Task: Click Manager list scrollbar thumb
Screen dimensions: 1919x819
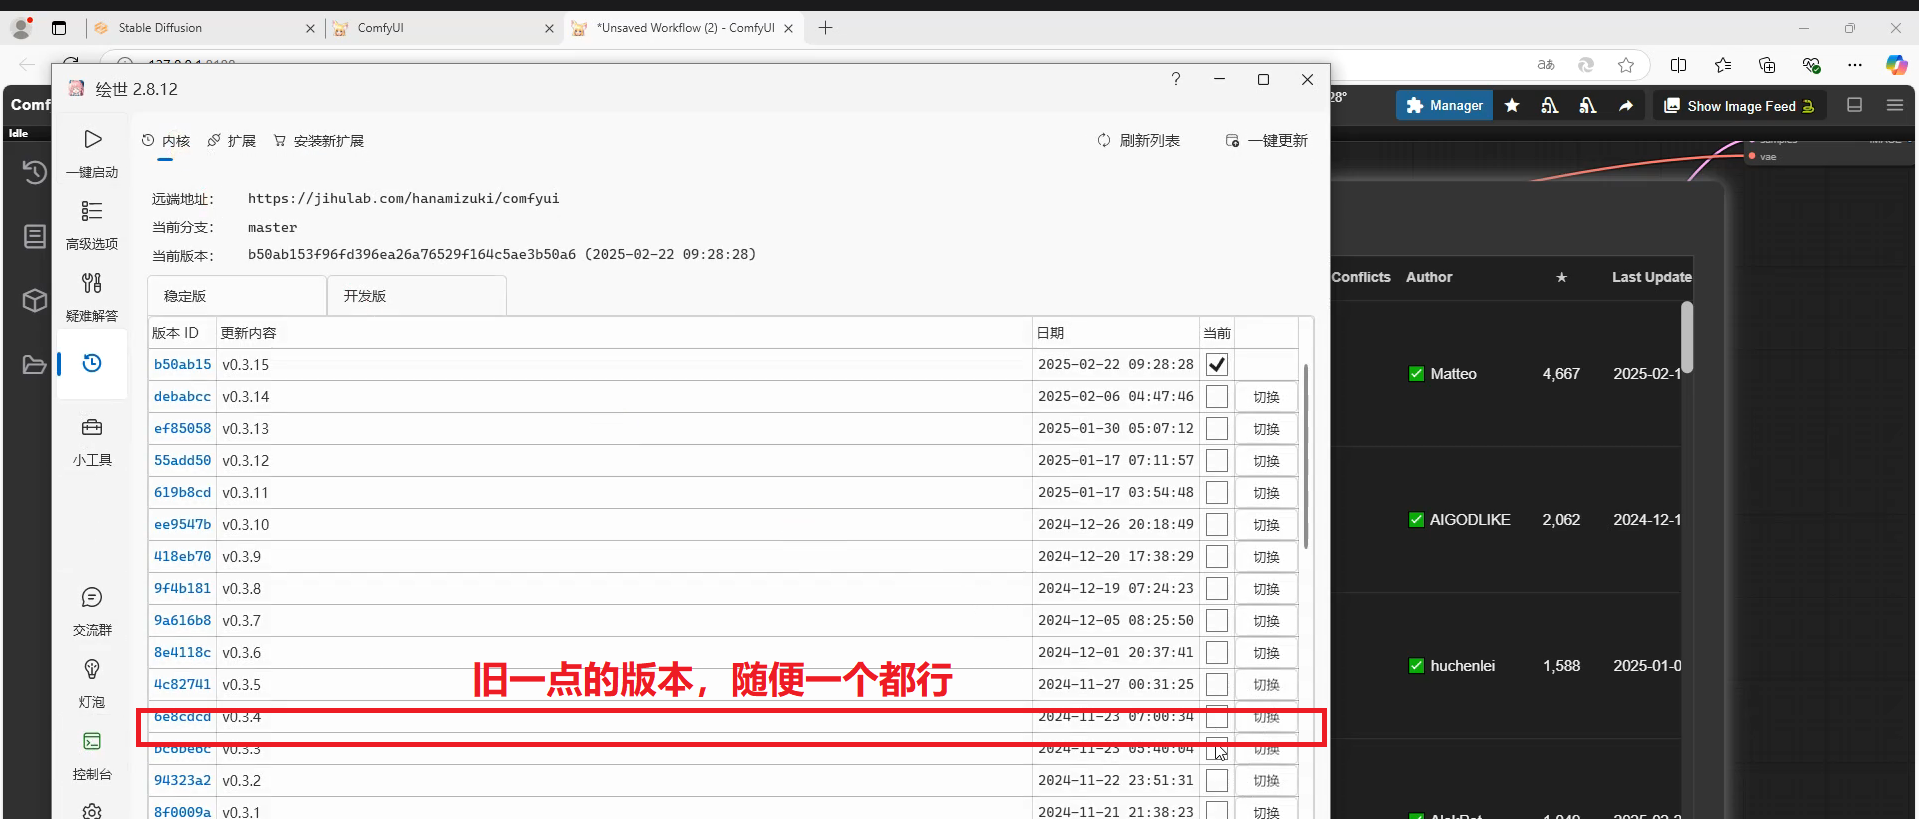Action: 1687,337
